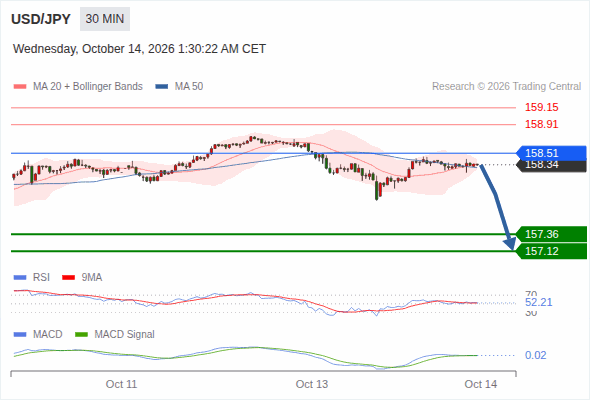Click the 'RSI' legend label
The height and width of the screenshot is (400, 590).
(x=41, y=277)
